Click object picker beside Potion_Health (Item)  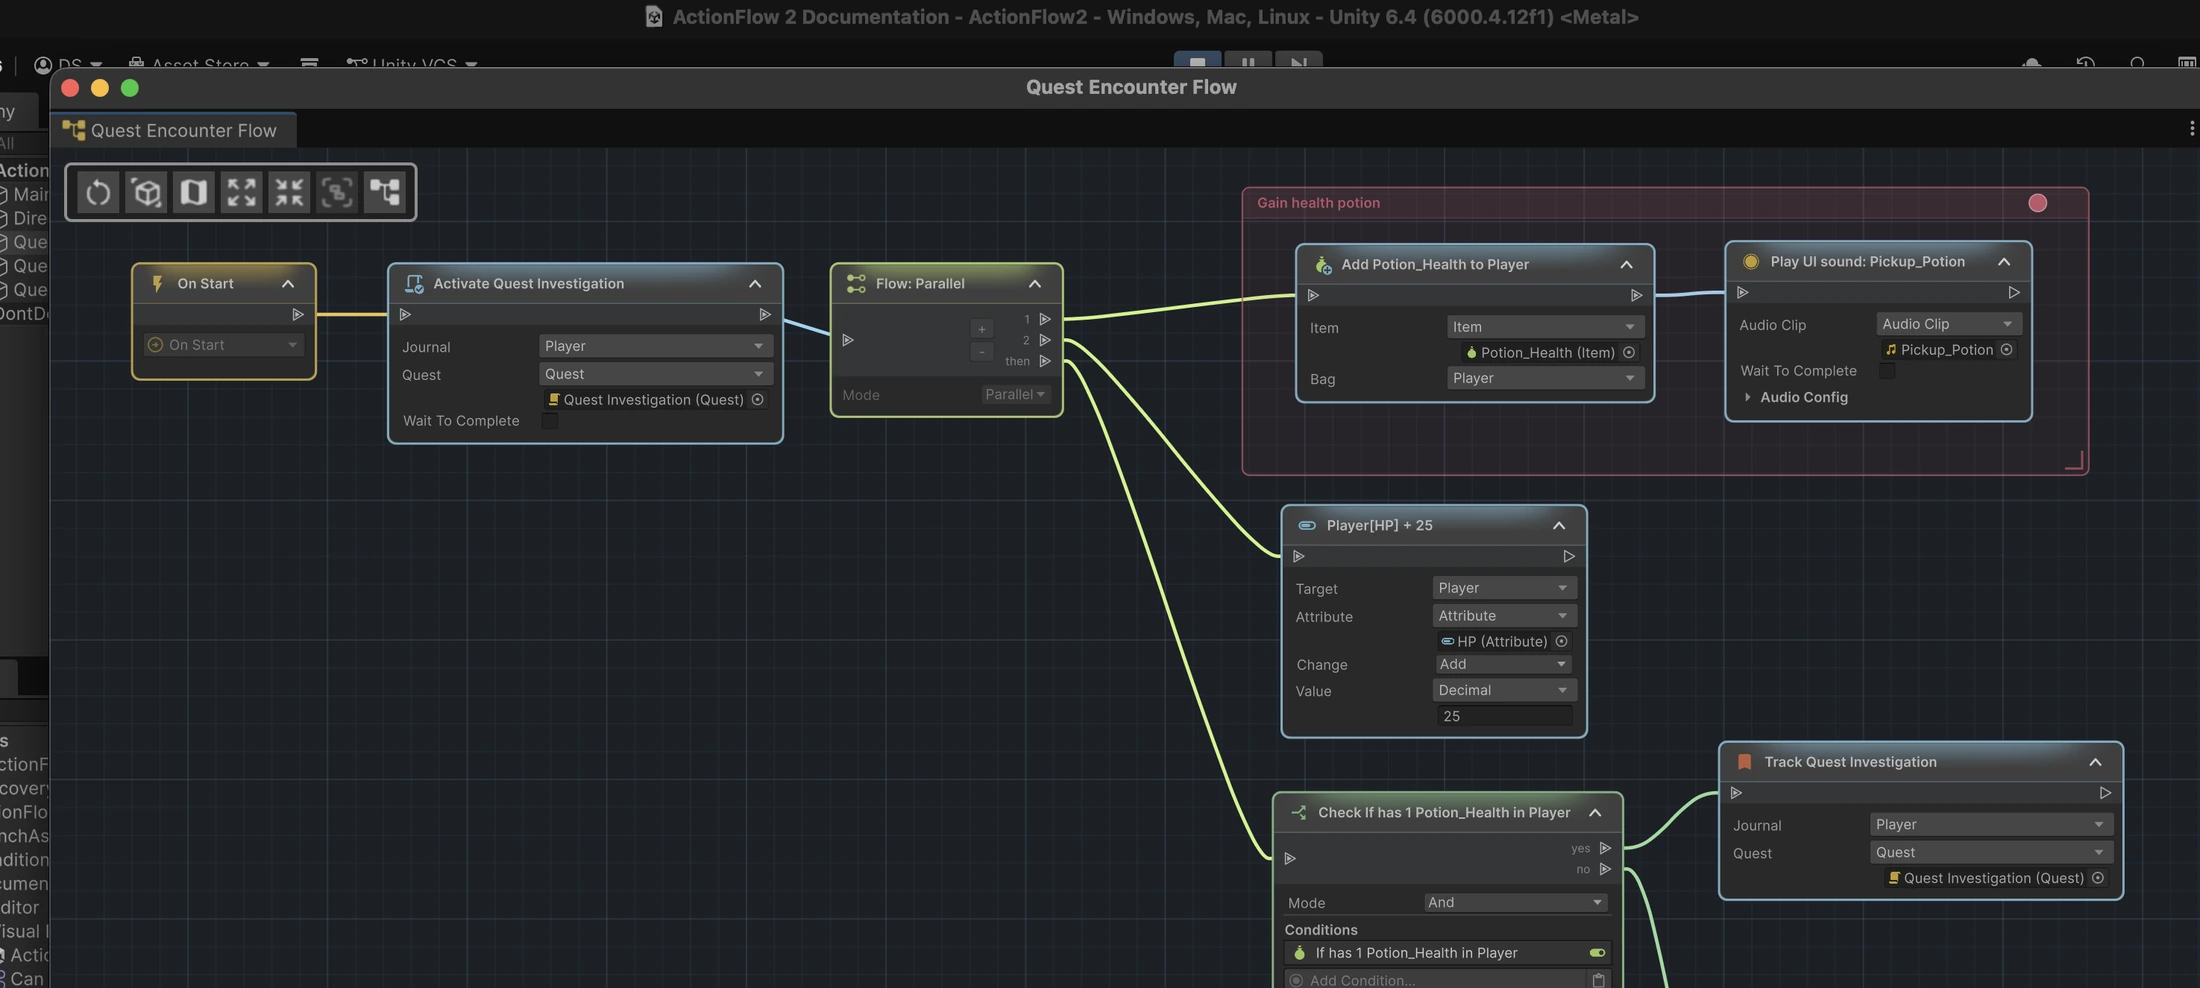pos(1629,352)
